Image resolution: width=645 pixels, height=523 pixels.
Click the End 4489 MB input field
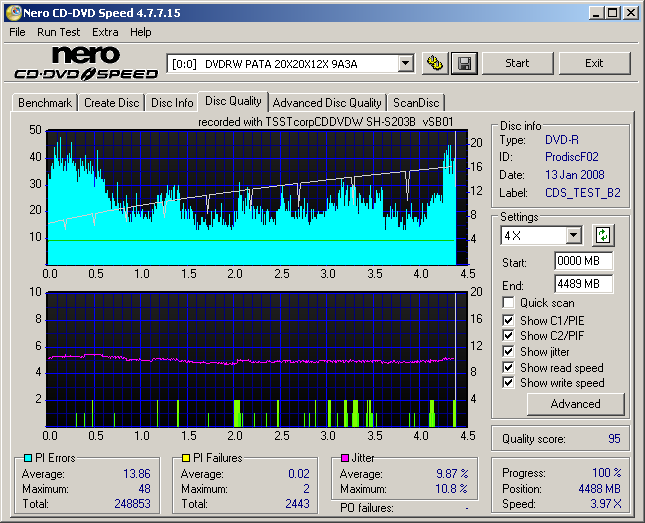point(583,284)
